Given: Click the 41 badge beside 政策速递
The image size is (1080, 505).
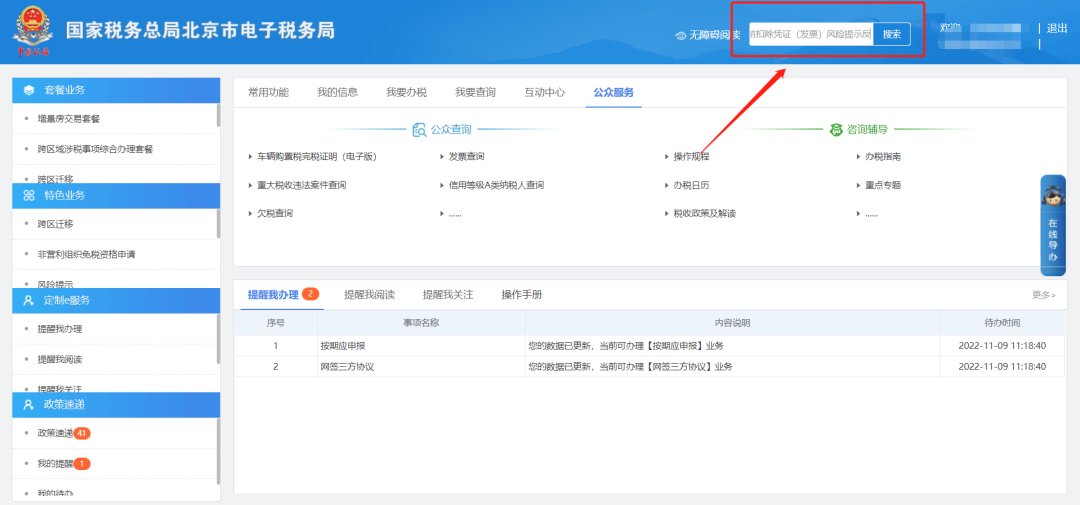Looking at the screenshot, I should coord(83,433).
